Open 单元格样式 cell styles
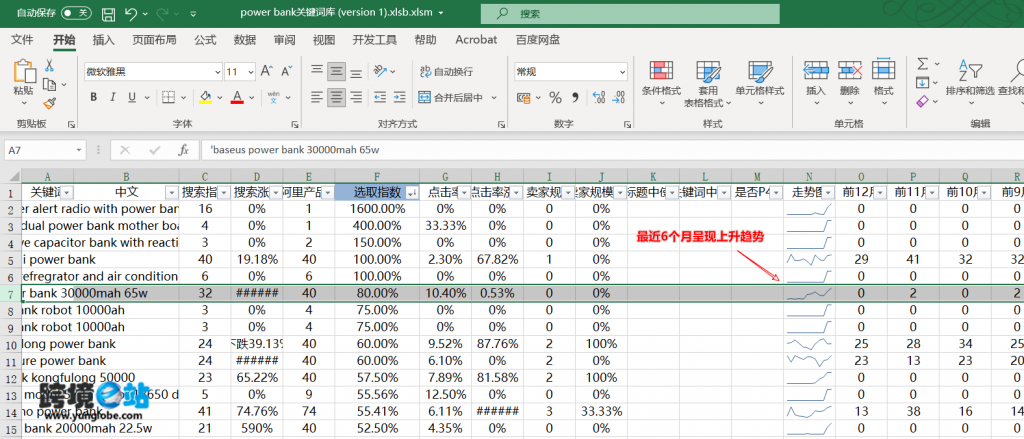Screen dimensions: 1024x439 tap(760, 82)
